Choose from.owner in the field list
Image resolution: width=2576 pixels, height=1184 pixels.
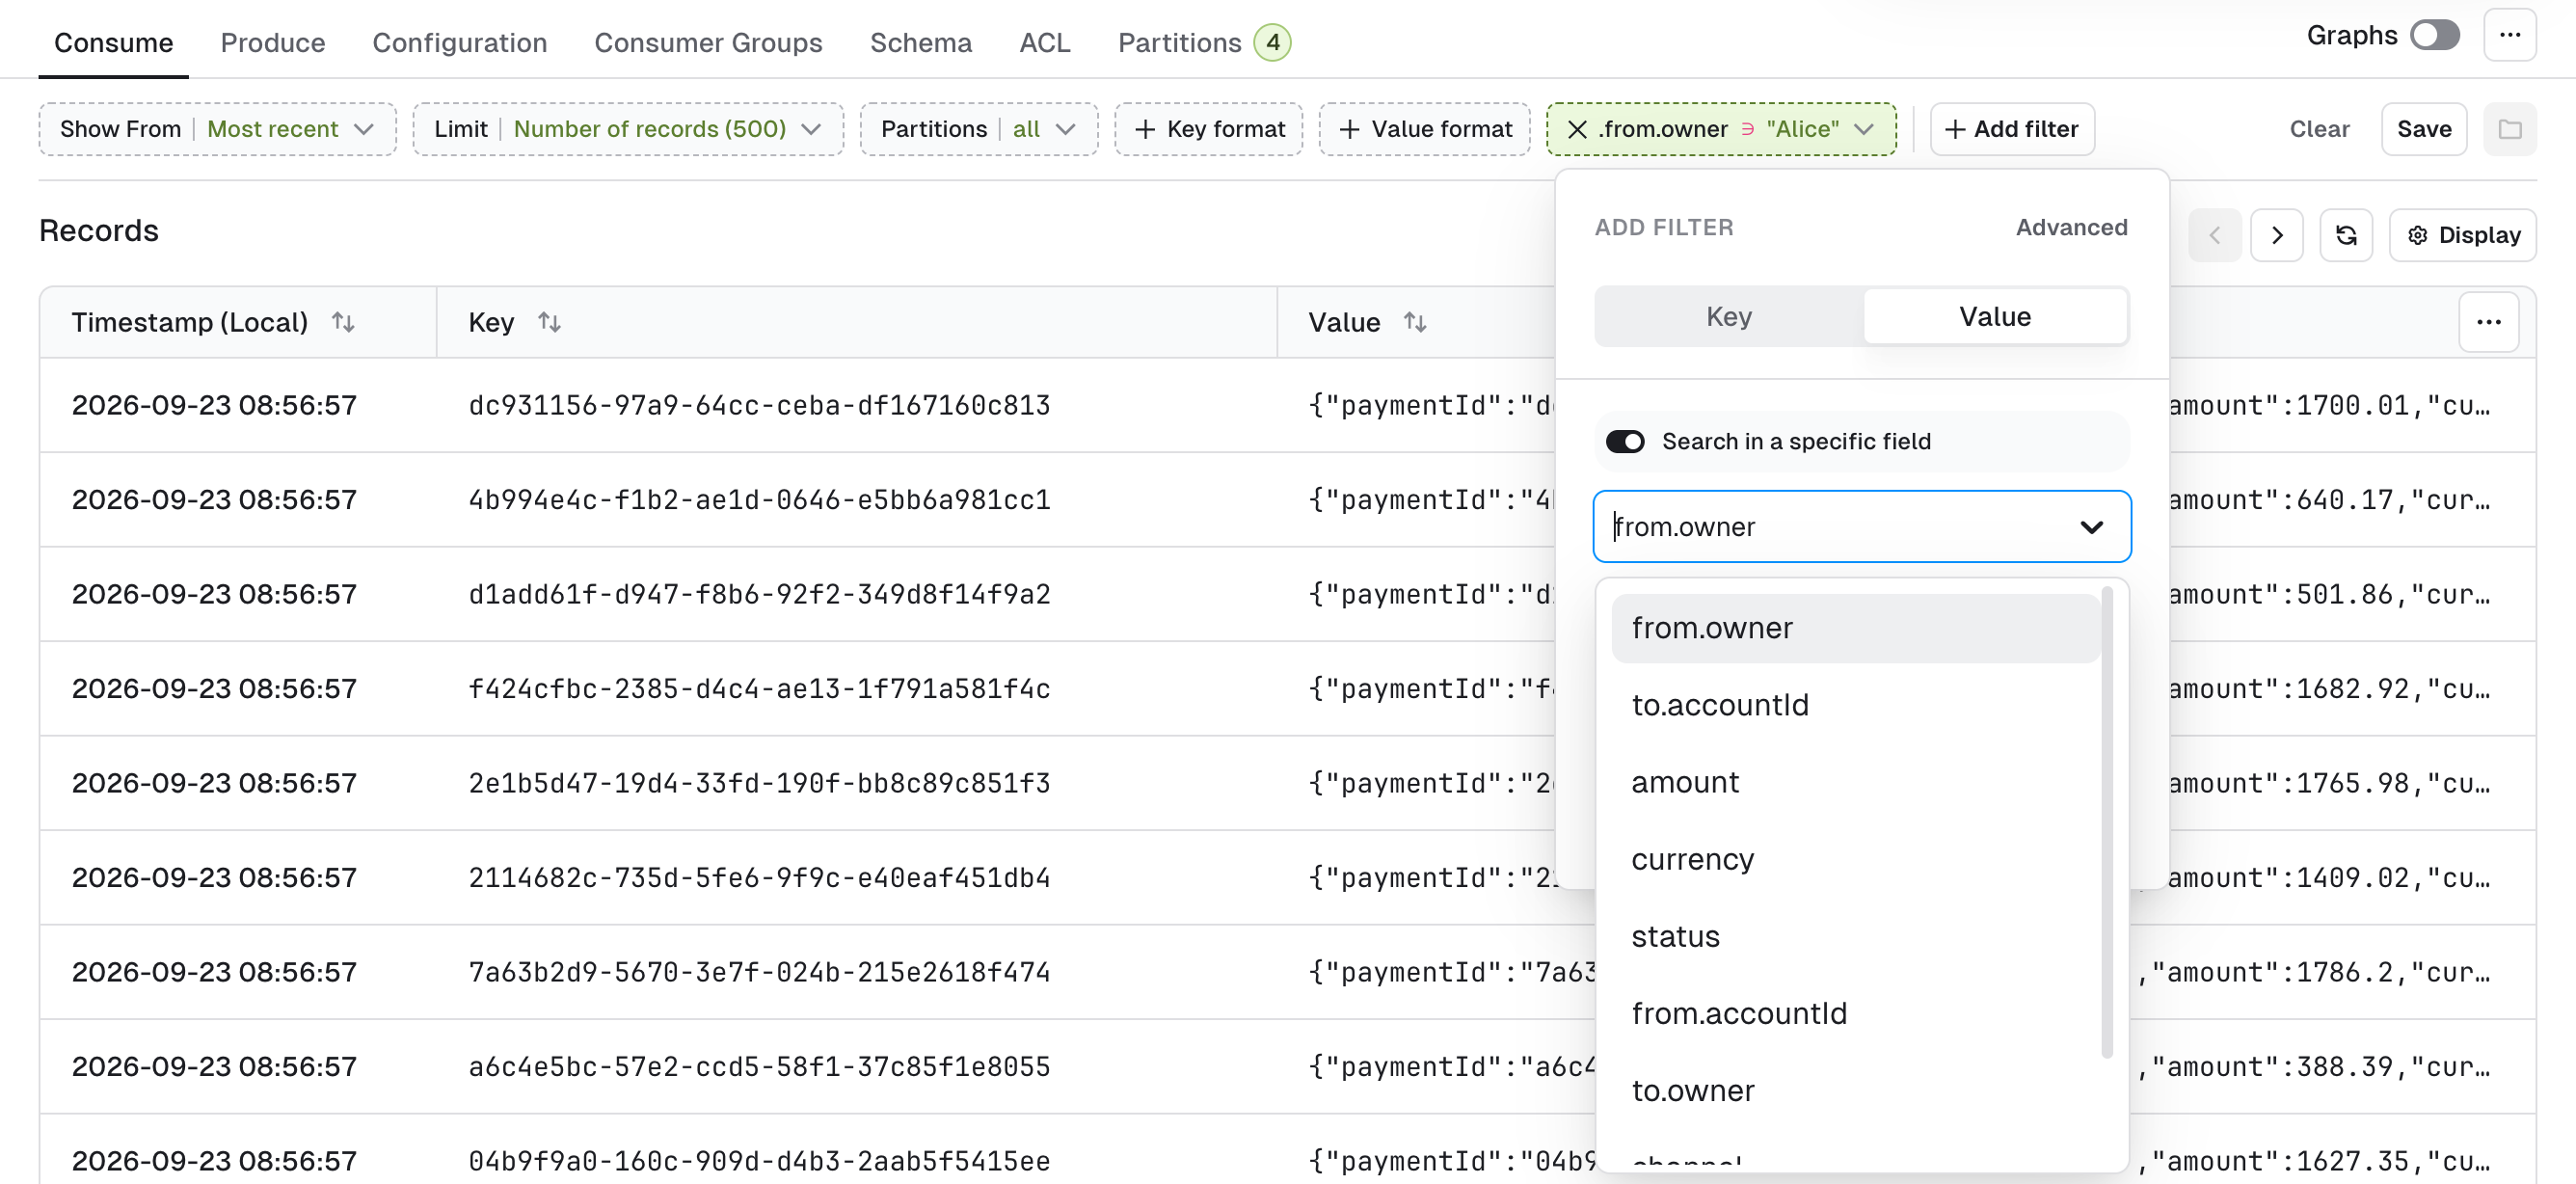tap(1856, 627)
